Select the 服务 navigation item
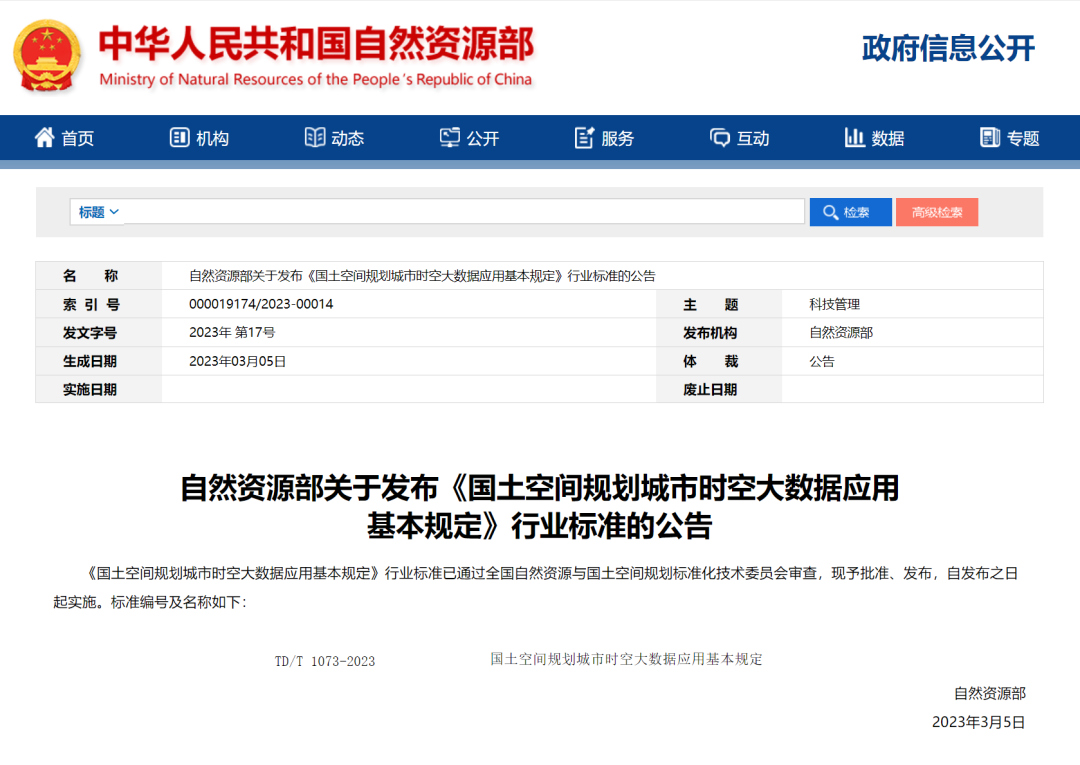This screenshot has width=1080, height=765. coord(618,139)
